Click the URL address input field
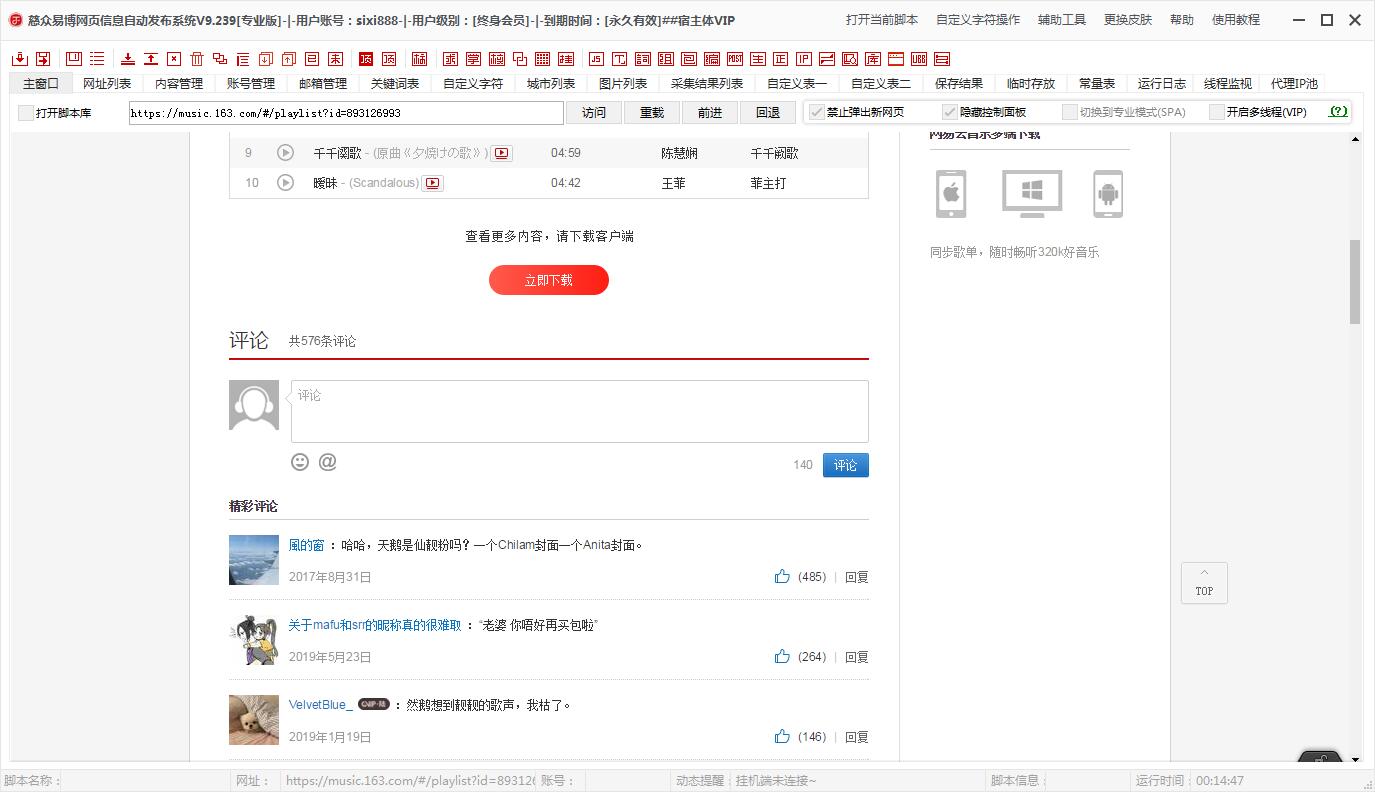Viewport: 1375px width, 792px height. pos(346,113)
